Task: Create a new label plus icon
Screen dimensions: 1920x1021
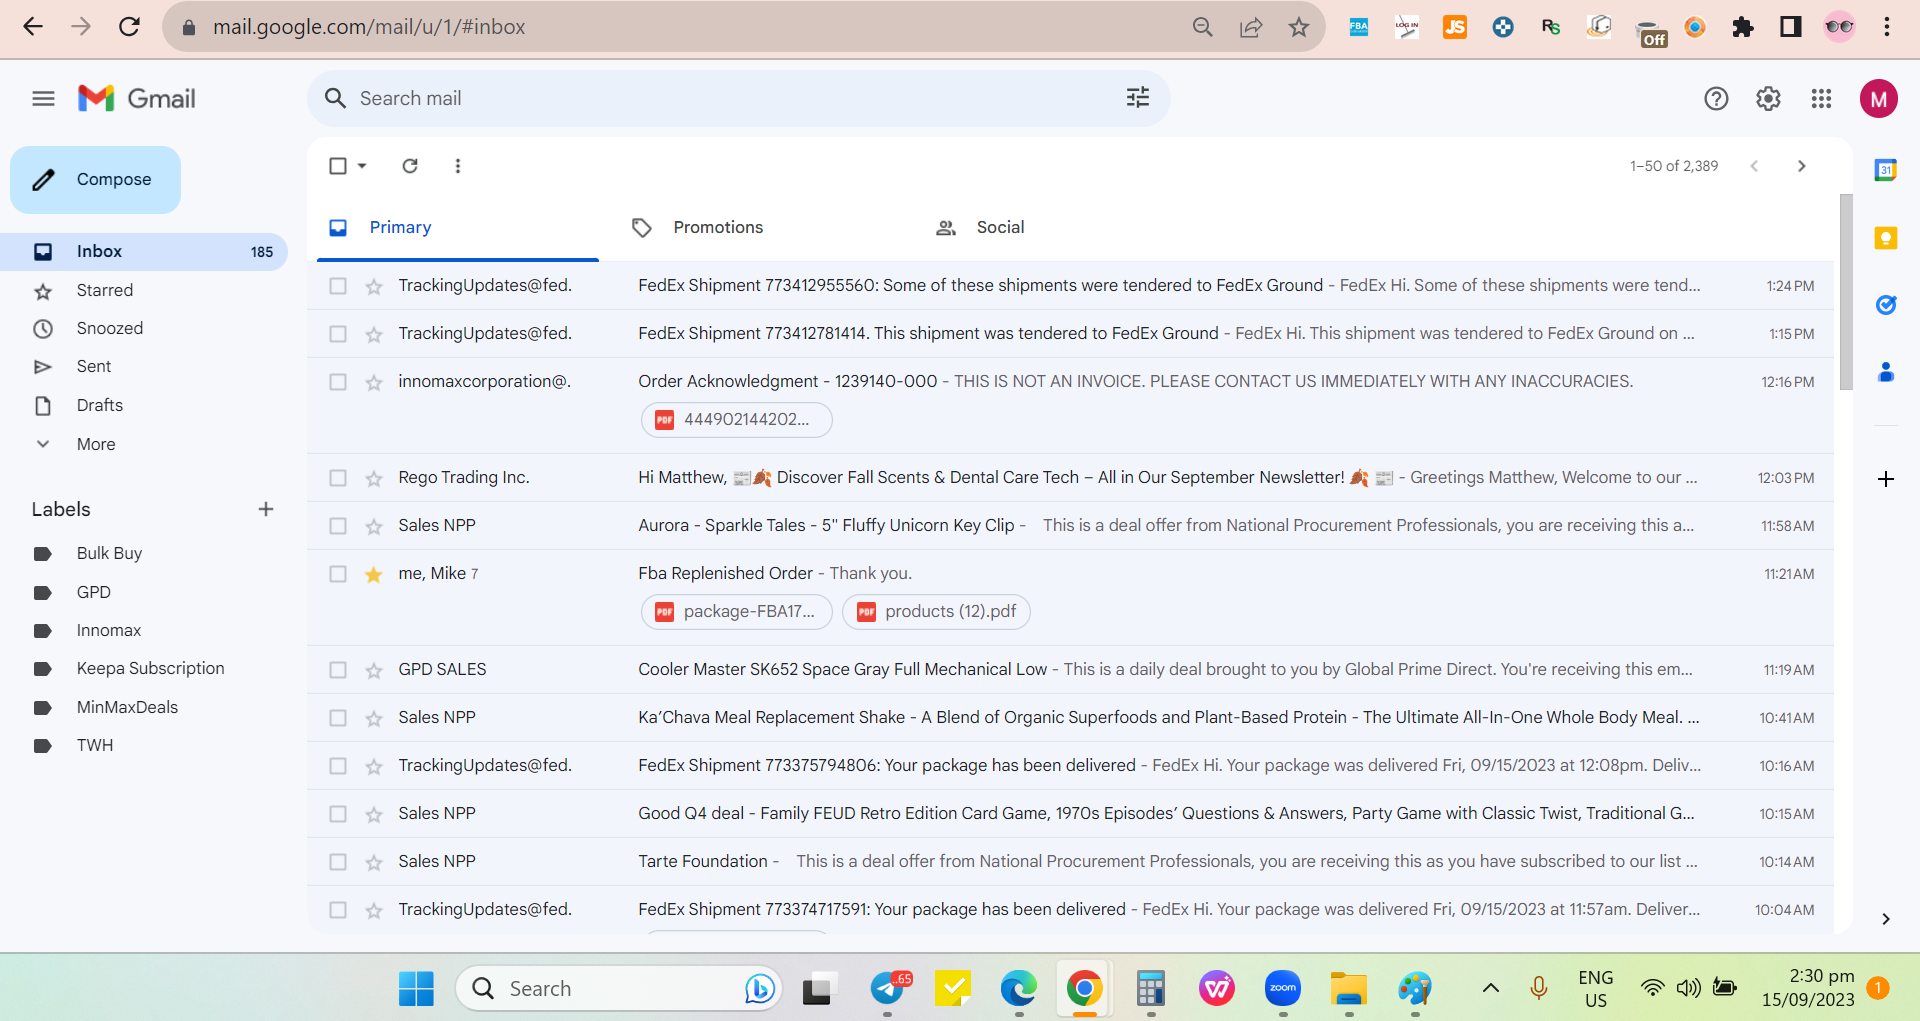Action: pos(266,509)
